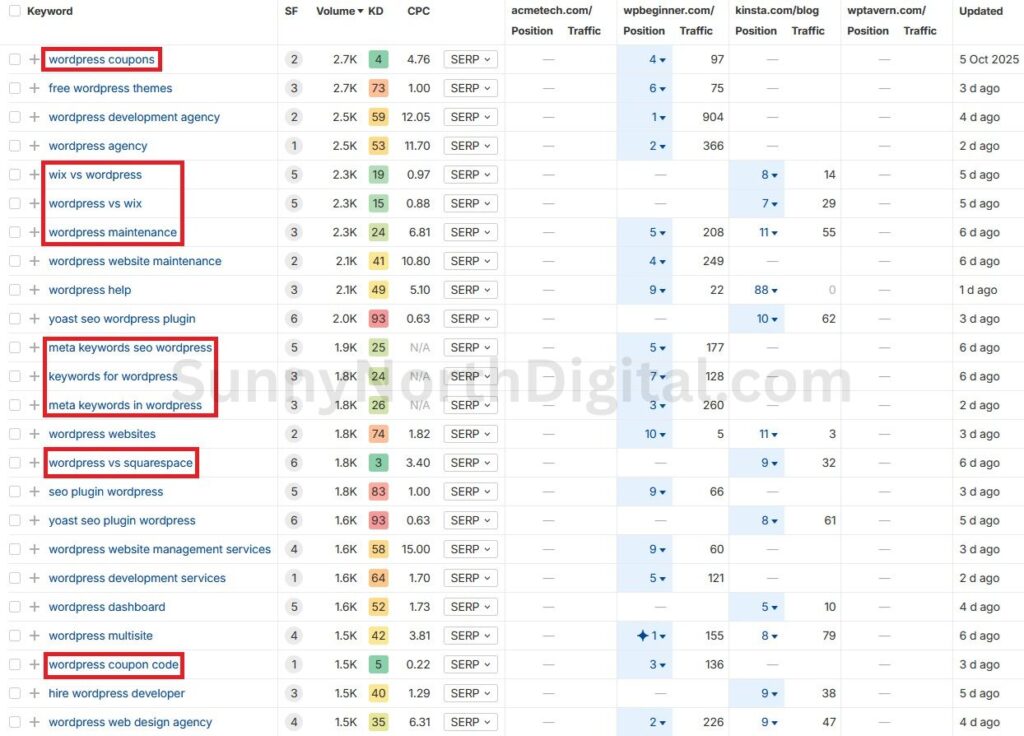This screenshot has width=1024, height=736.
Task: Open the plus icon beside "wordpress dashboard"
Action: 34,607
